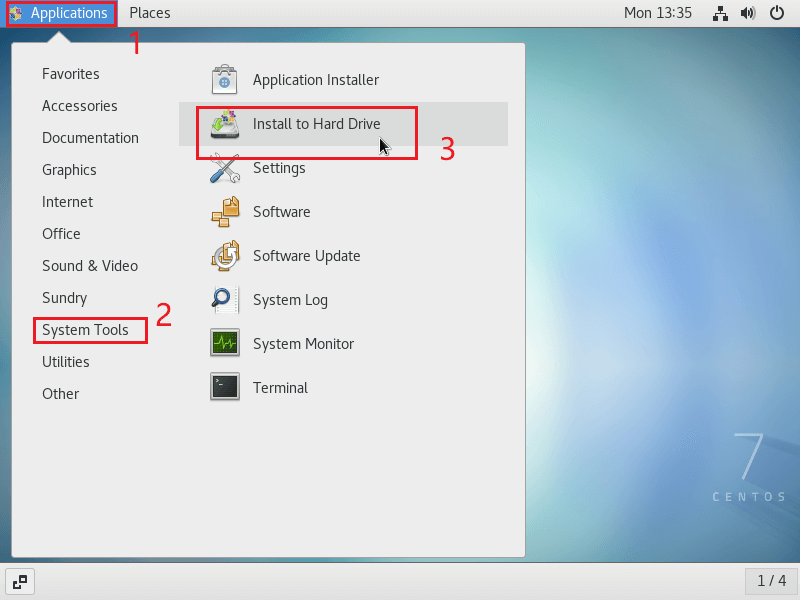
Task: Open the Settings wrench and screwdriver icon
Action: click(225, 168)
